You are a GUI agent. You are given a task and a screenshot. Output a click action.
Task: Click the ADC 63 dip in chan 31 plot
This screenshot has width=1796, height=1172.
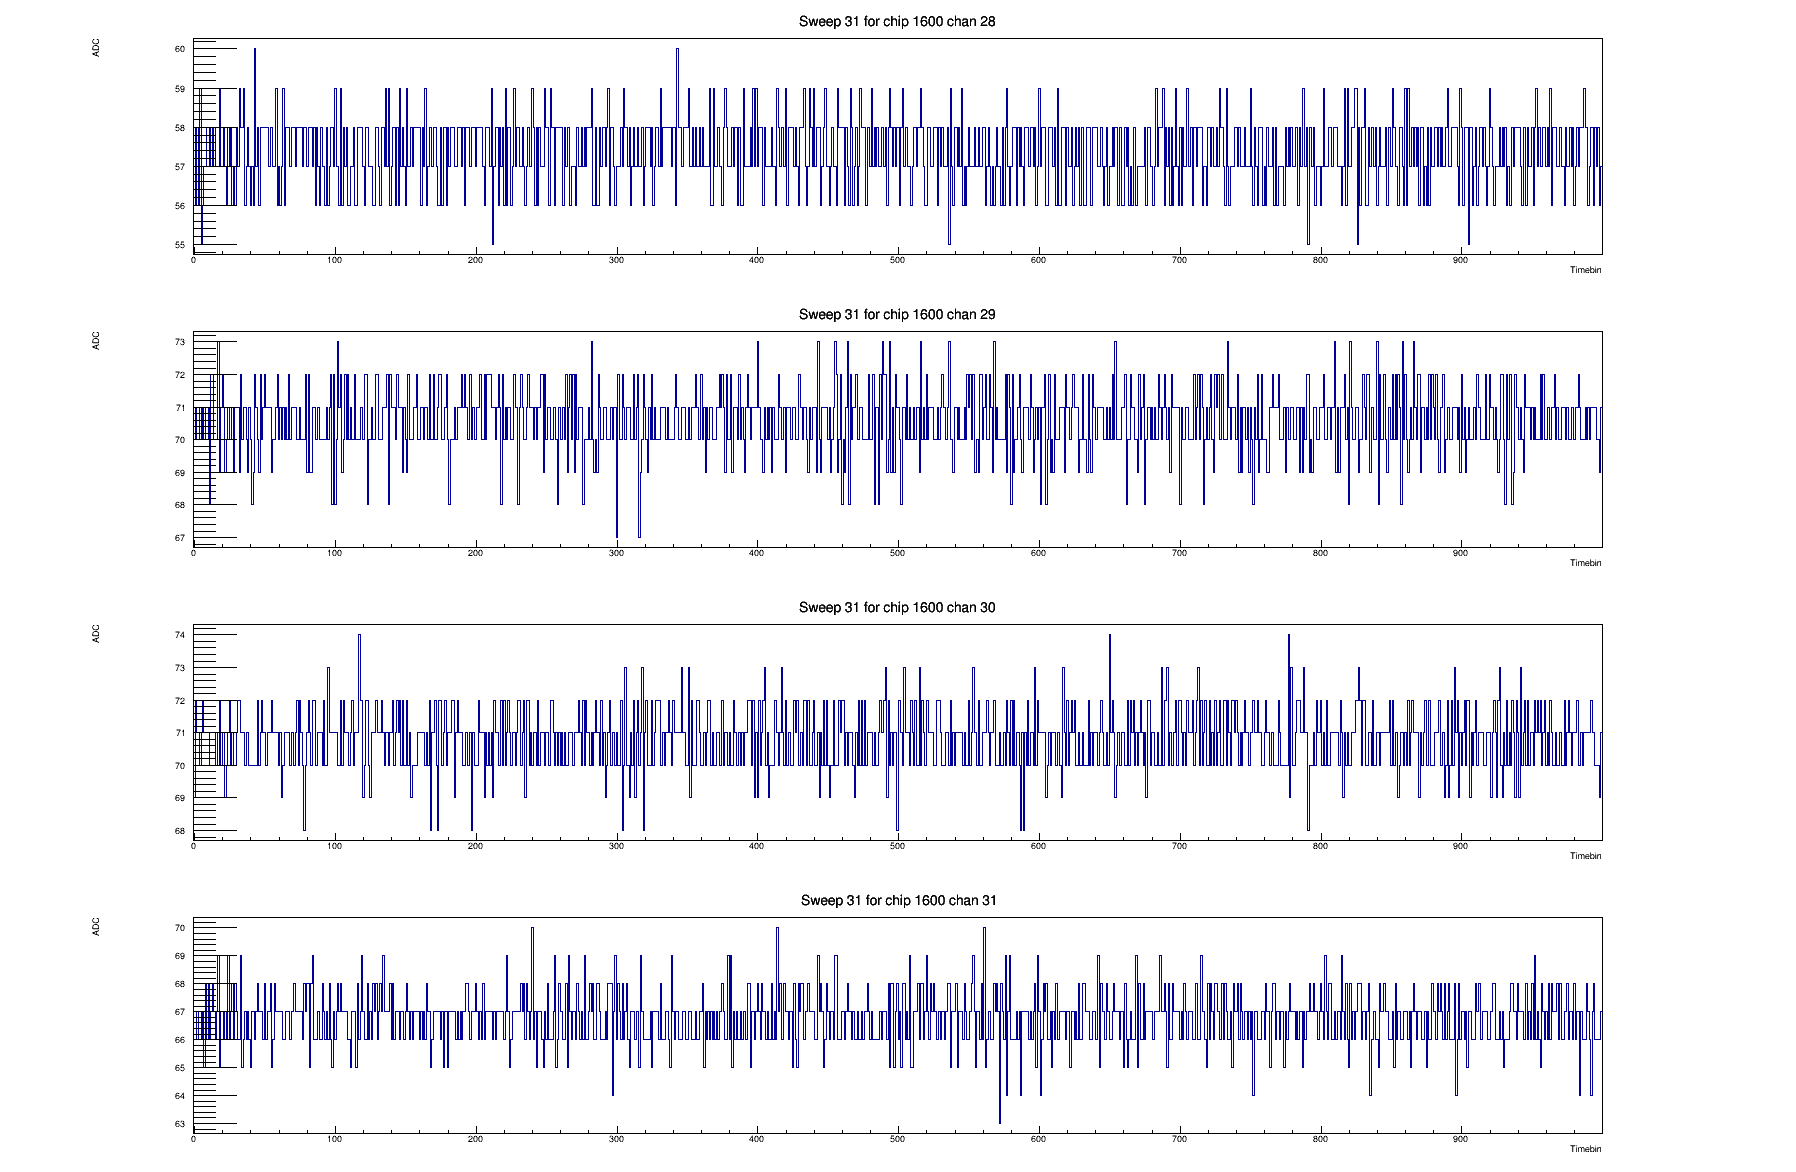(x=999, y=1122)
